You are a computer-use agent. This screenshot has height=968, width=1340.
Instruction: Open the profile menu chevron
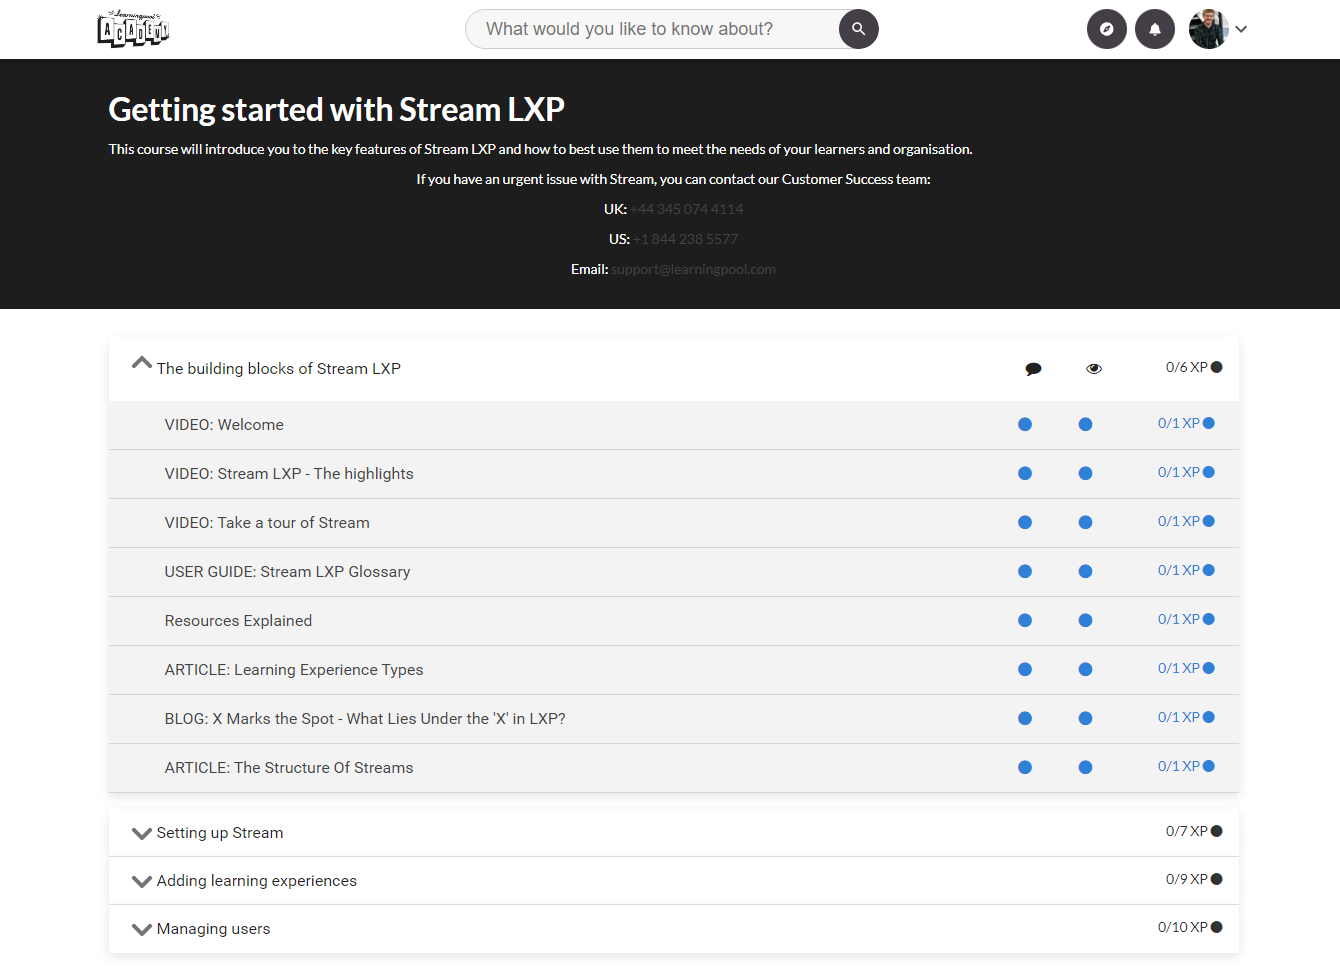pyautogui.click(x=1241, y=29)
